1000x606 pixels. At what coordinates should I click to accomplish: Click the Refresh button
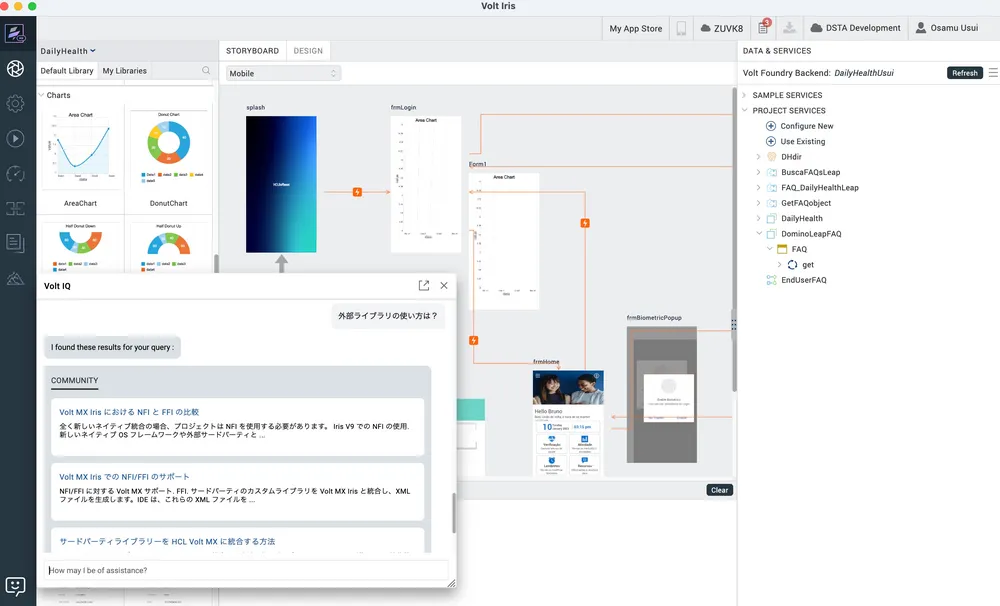[x=964, y=73]
